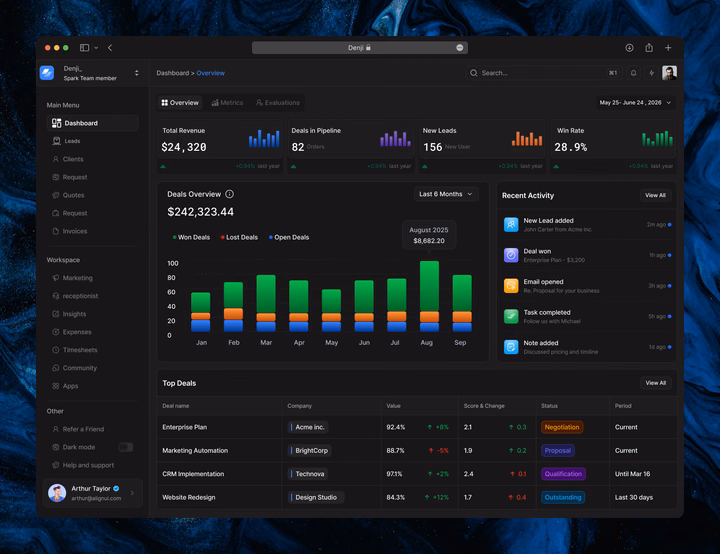
Task: Click View All in Top Deals
Action: click(x=655, y=383)
